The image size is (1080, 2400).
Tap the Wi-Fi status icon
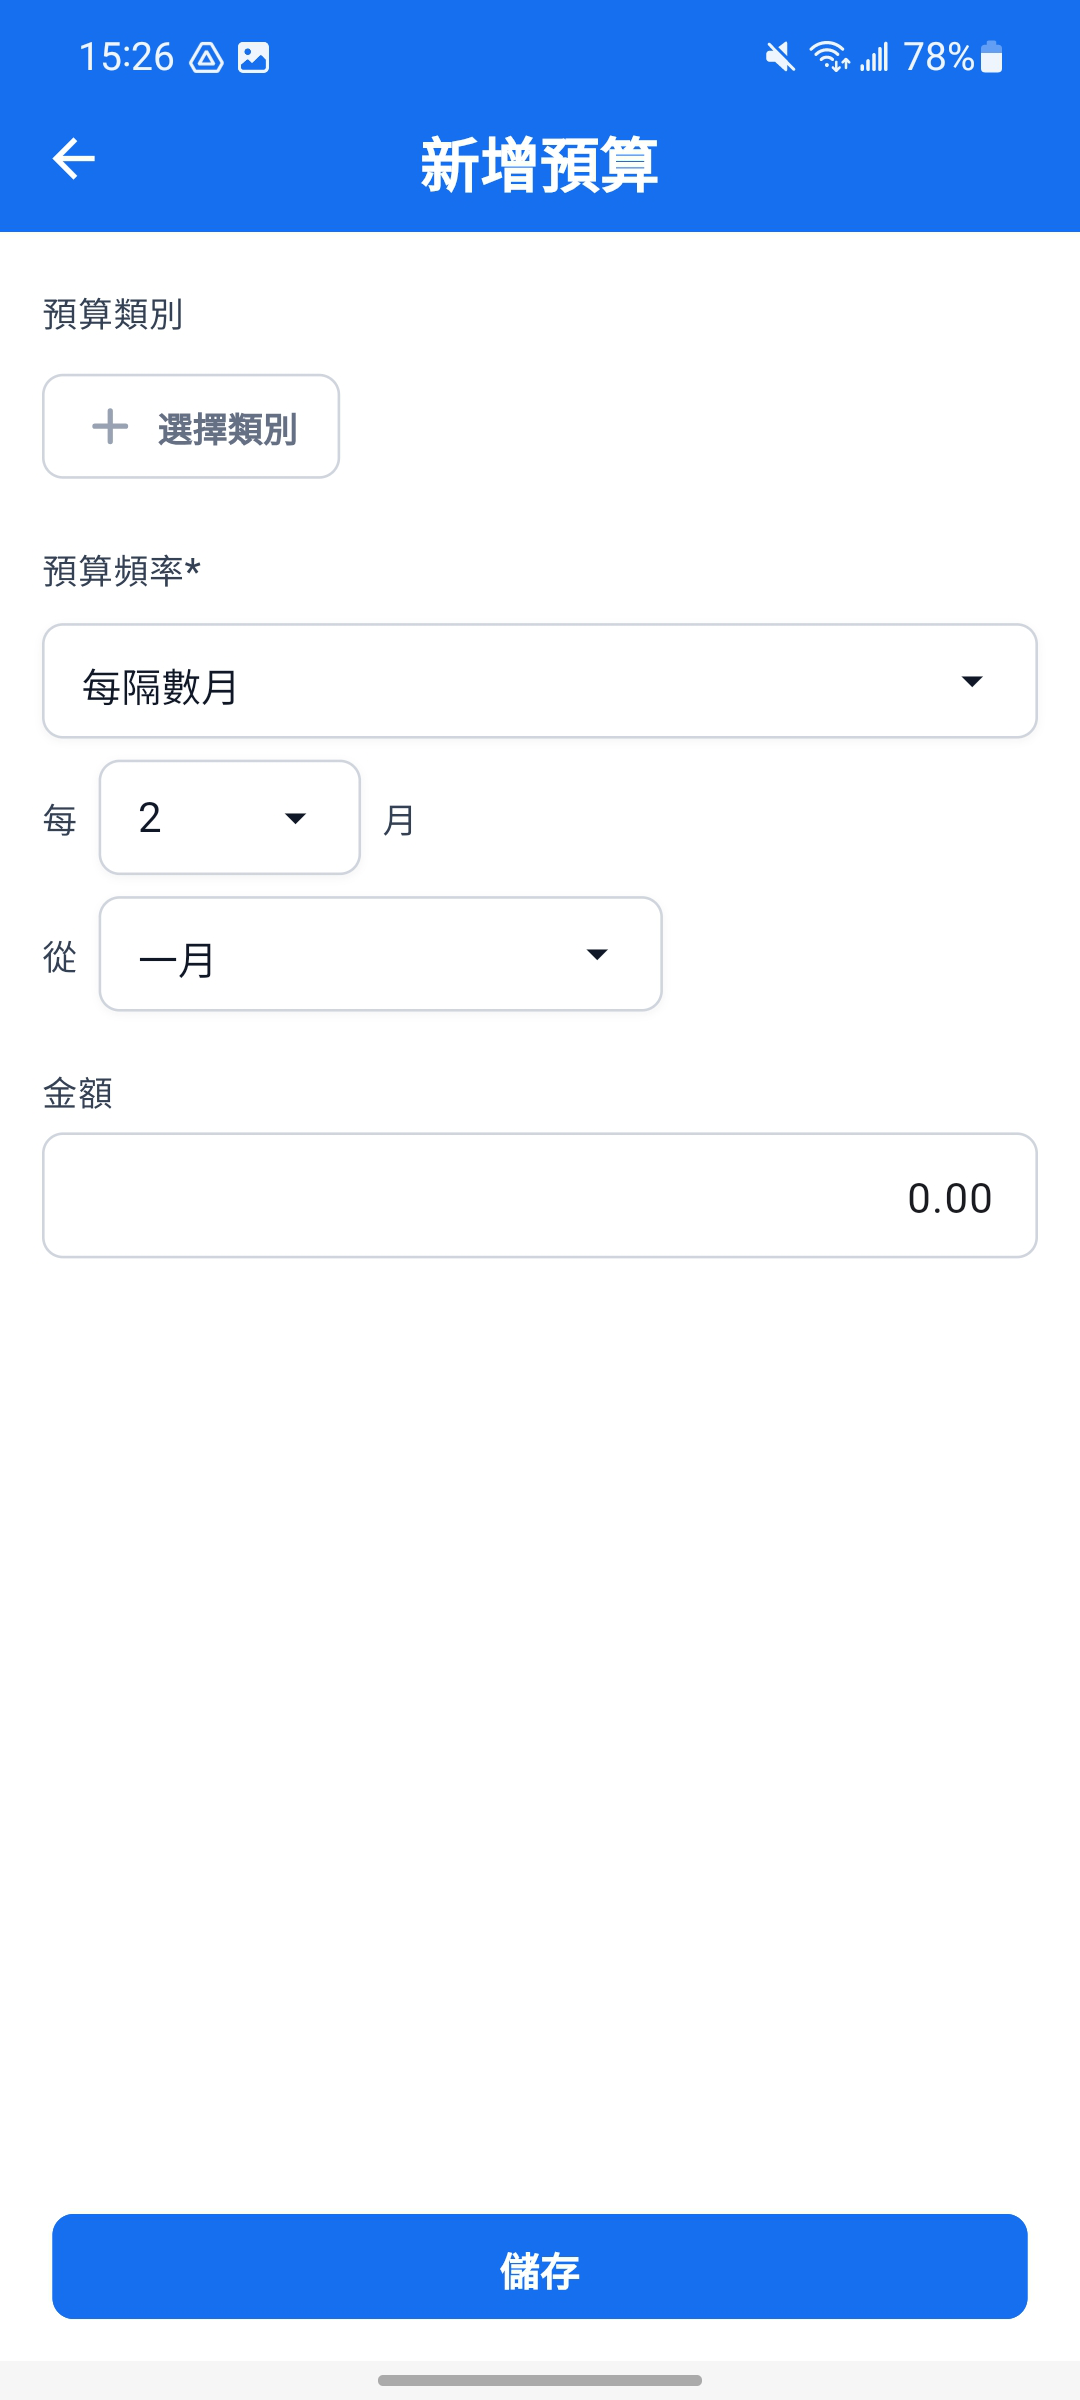pyautogui.click(x=830, y=58)
